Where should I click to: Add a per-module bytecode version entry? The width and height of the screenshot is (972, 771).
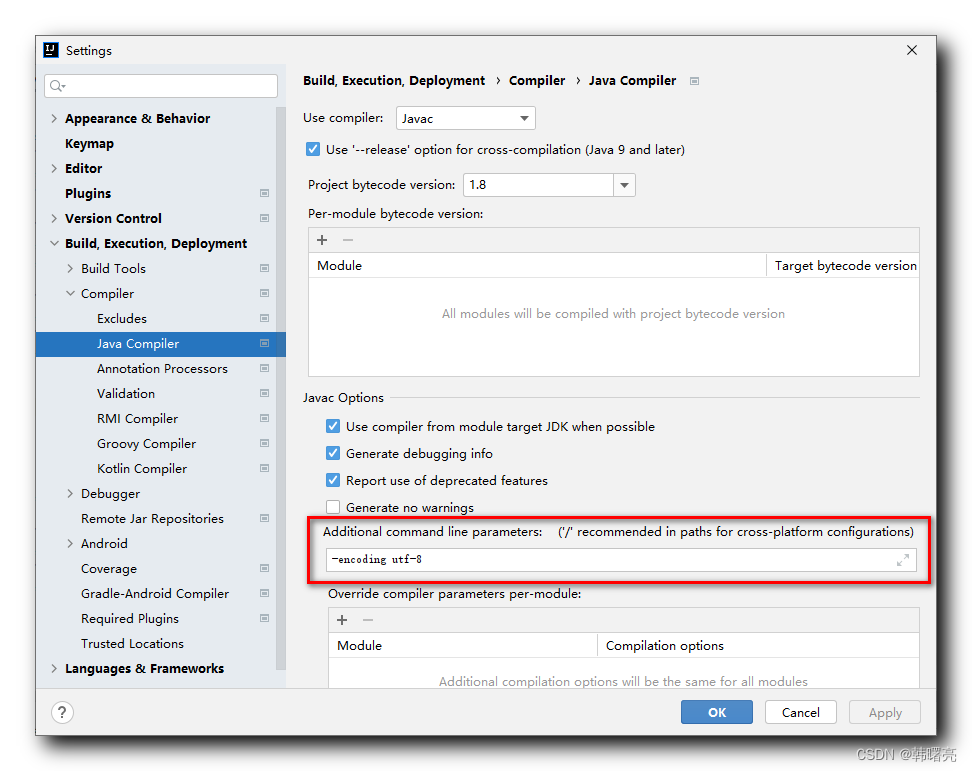point(322,240)
